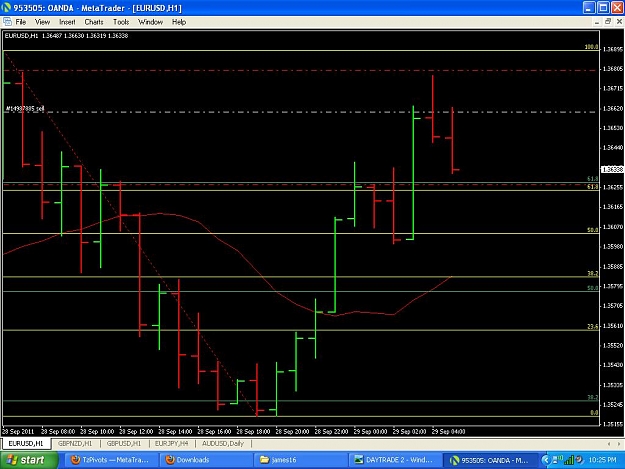Click the 100.0 Fibonacci level label
The height and width of the screenshot is (469, 625).
pos(592,47)
